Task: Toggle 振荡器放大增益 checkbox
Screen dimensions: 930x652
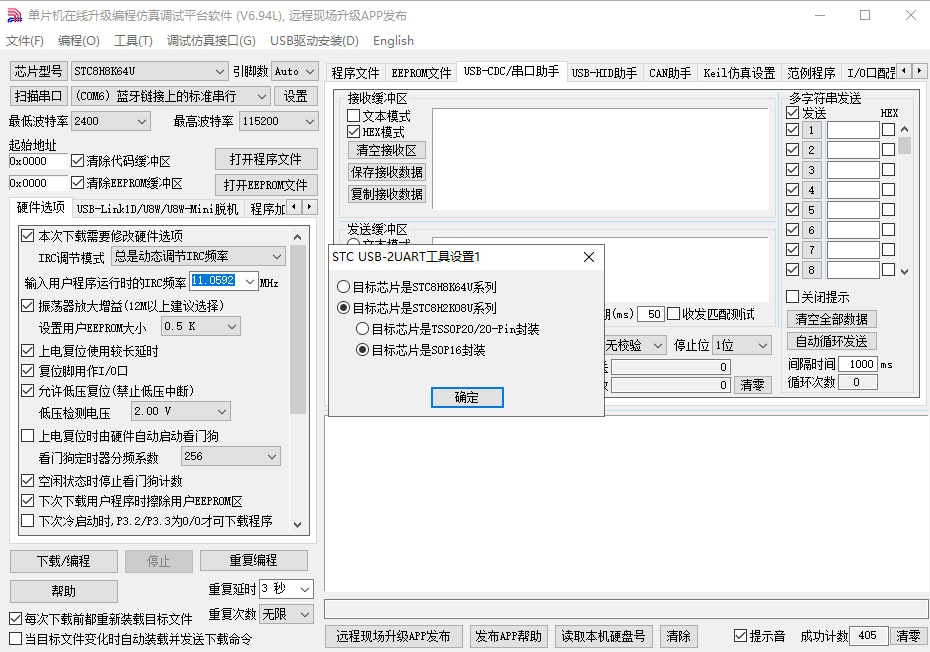Action: [x=27, y=306]
